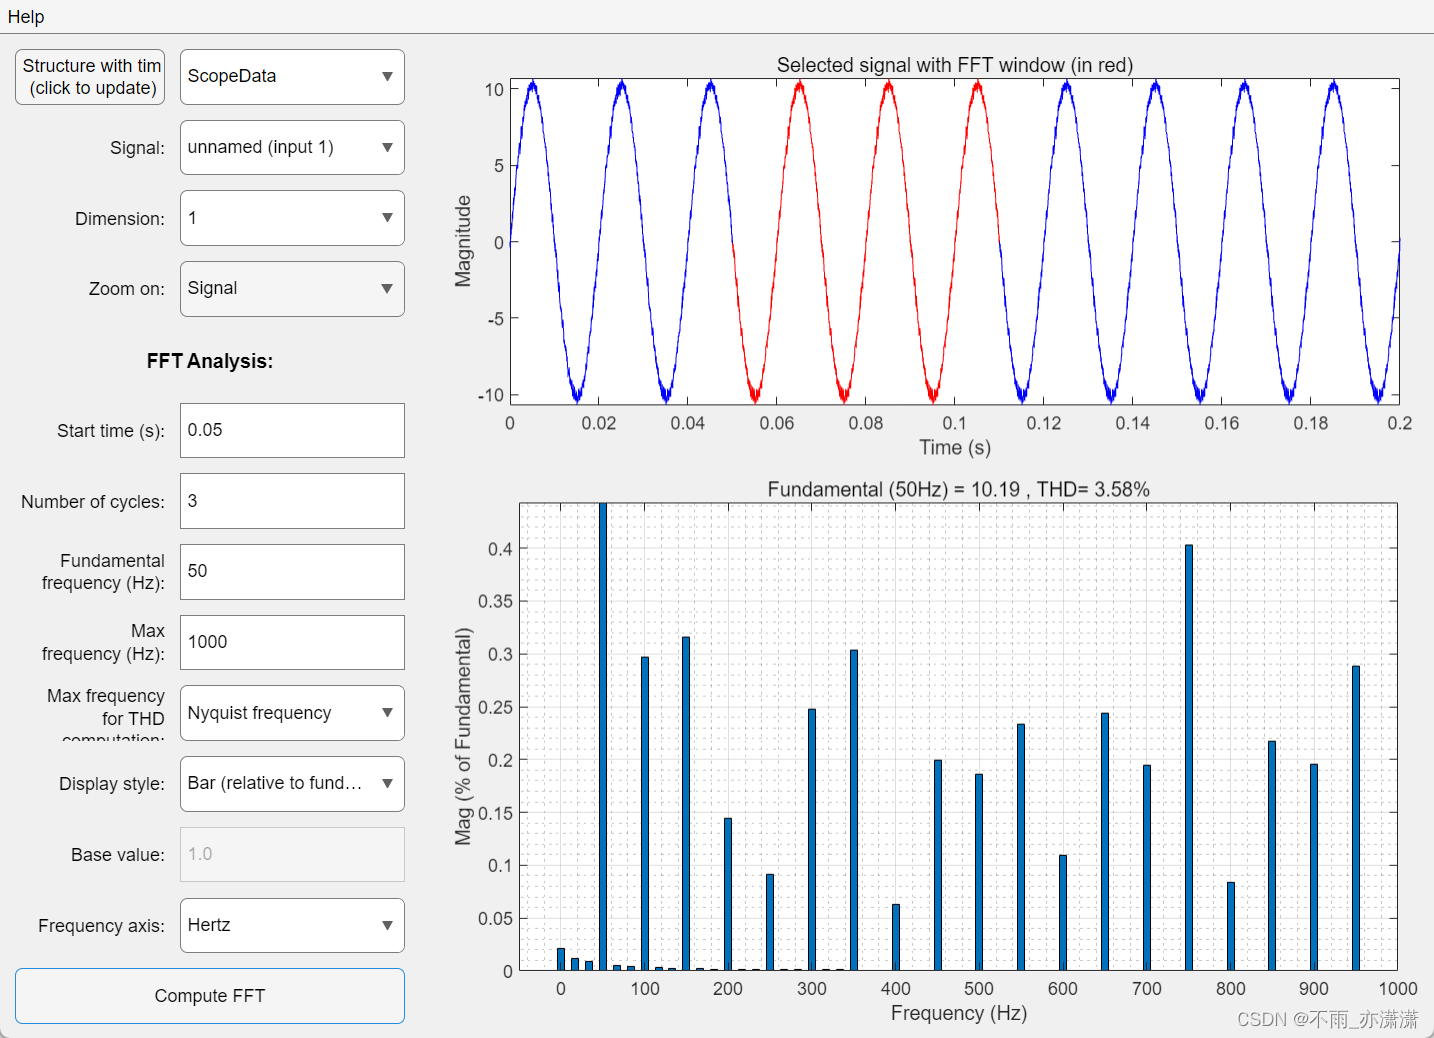Click the Start time (s) label
Viewport: 1434px width, 1038px height.
(111, 431)
